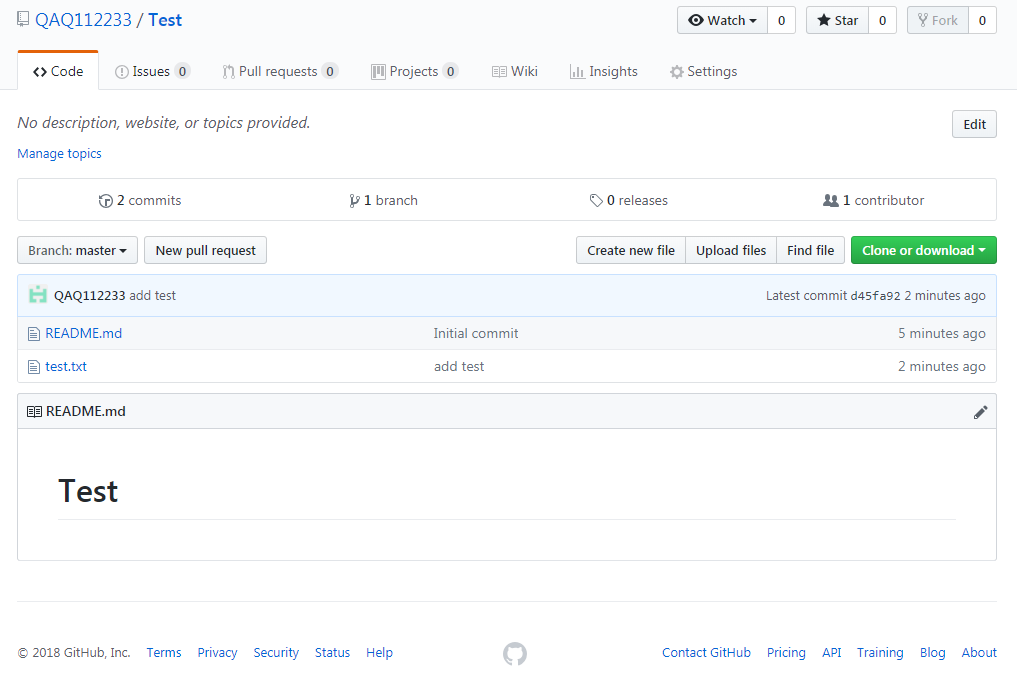This screenshot has height=678, width=1017.
Task: Edit the repository description with the Edit button
Action: click(974, 125)
